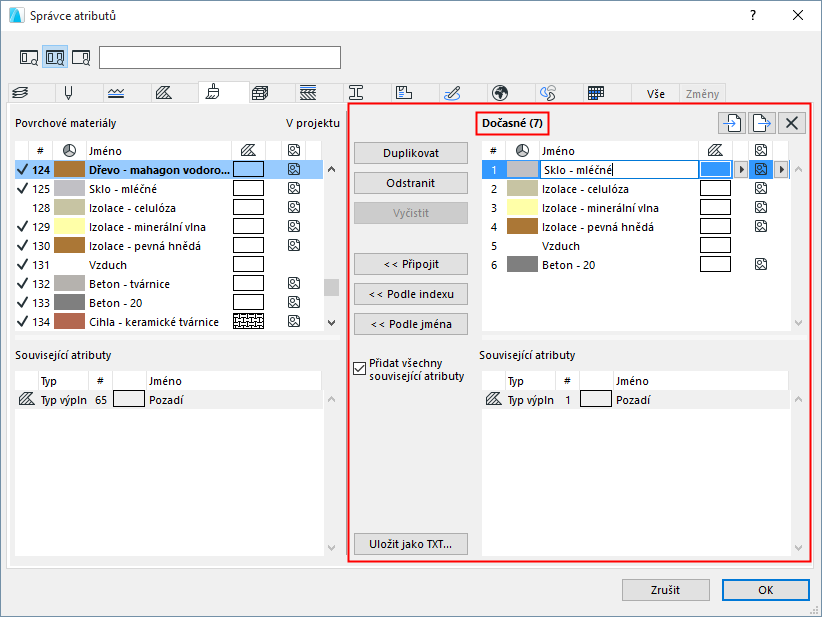Click the attribute search input field
Viewport: 822px width, 617px height.
coord(220,57)
